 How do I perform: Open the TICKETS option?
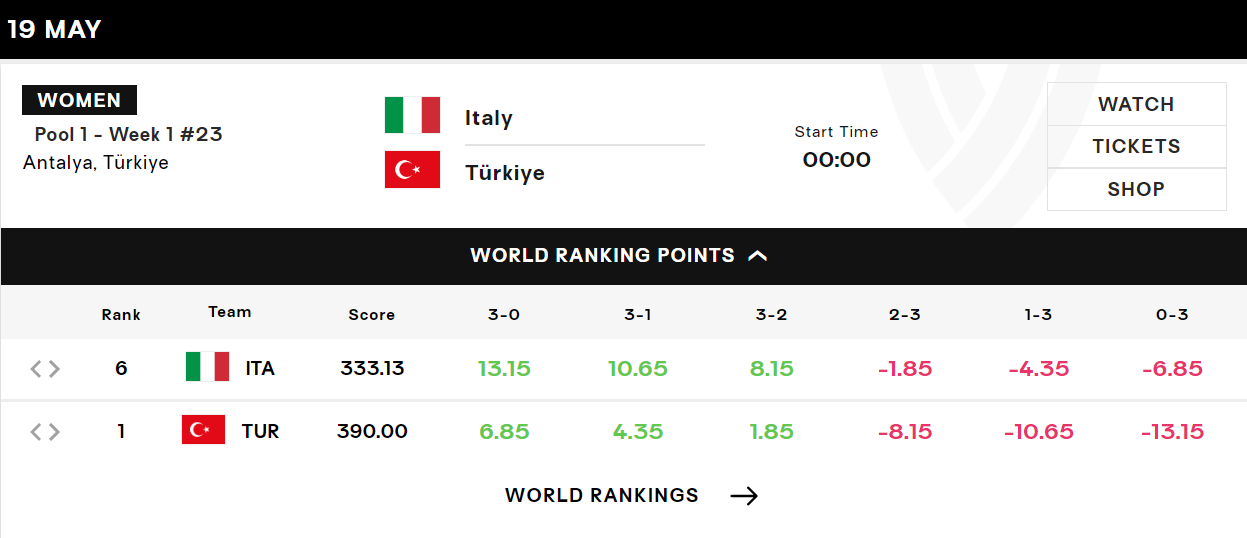click(x=1136, y=146)
